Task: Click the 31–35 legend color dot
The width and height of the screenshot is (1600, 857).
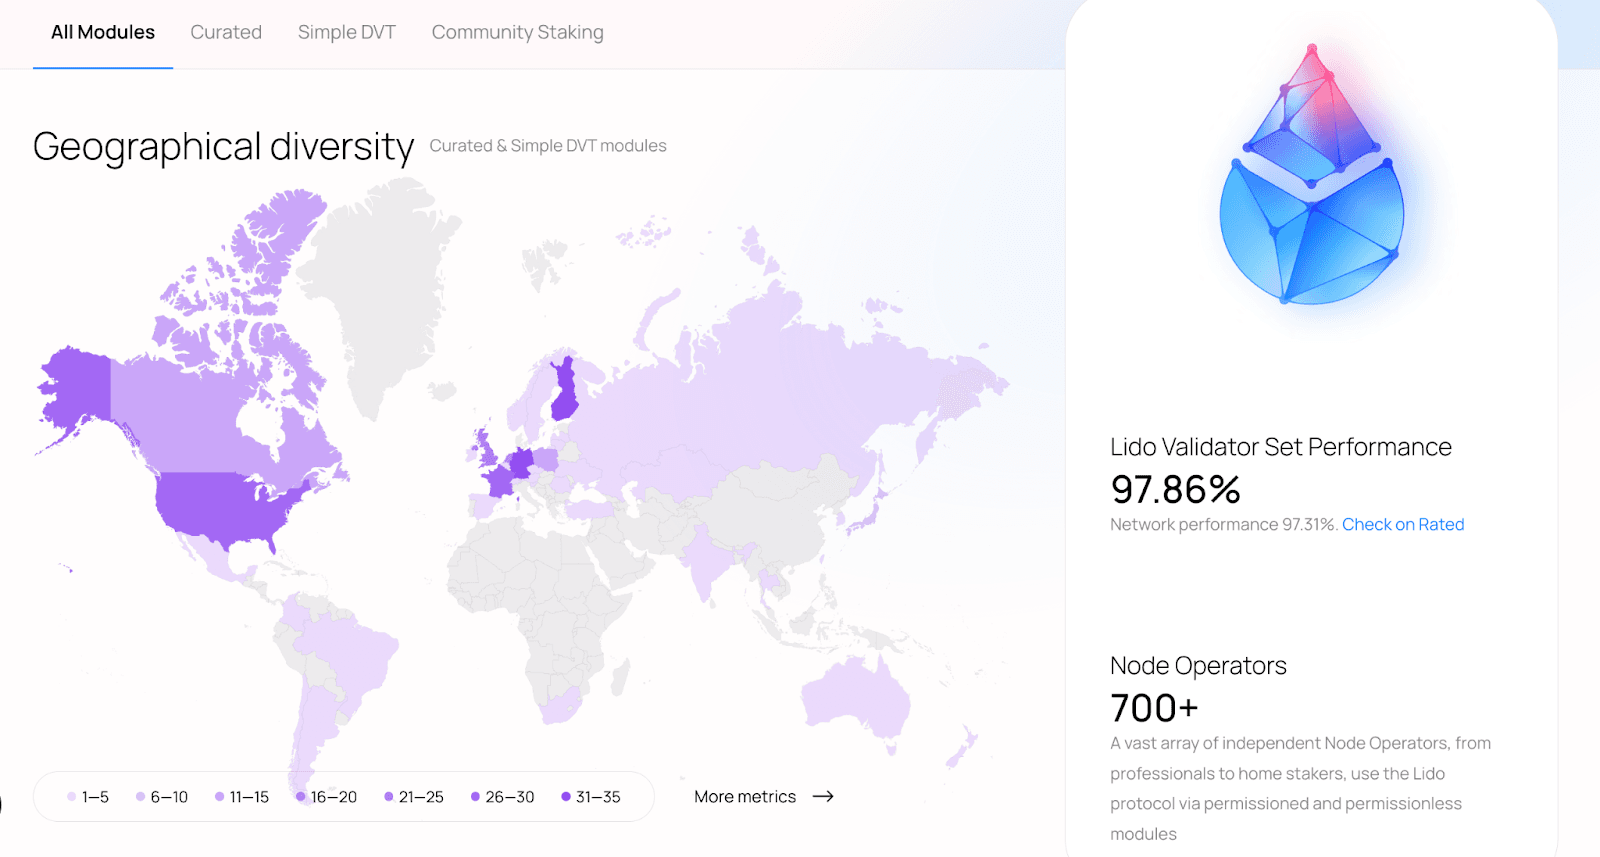Action: pyautogui.click(x=565, y=797)
